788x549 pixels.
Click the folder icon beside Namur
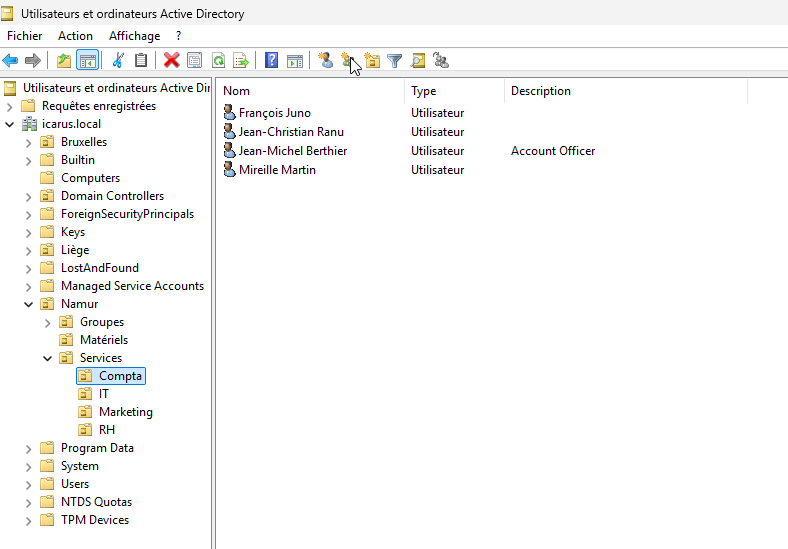[x=47, y=304]
